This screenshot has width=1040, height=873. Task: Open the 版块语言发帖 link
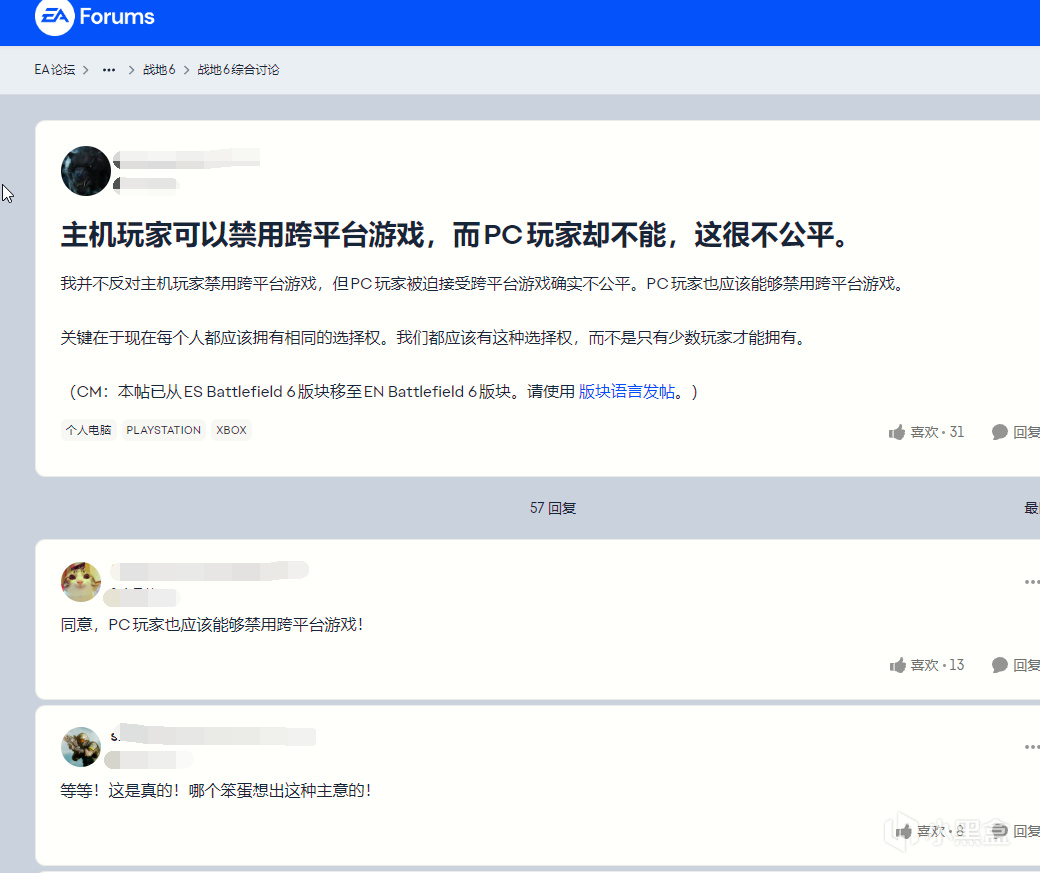click(x=627, y=392)
